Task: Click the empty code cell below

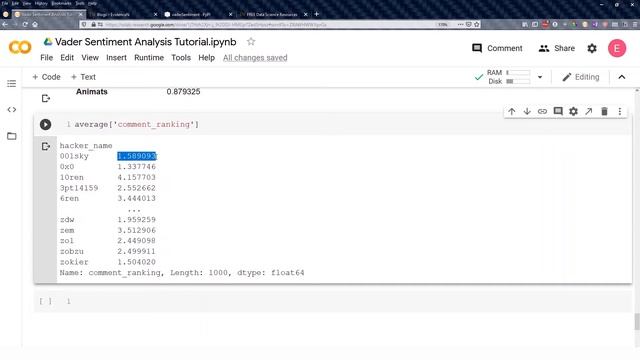Action: point(333,301)
